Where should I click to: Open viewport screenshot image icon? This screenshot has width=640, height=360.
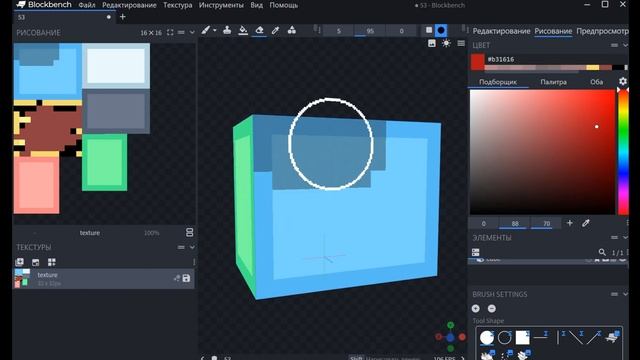[x=431, y=43]
